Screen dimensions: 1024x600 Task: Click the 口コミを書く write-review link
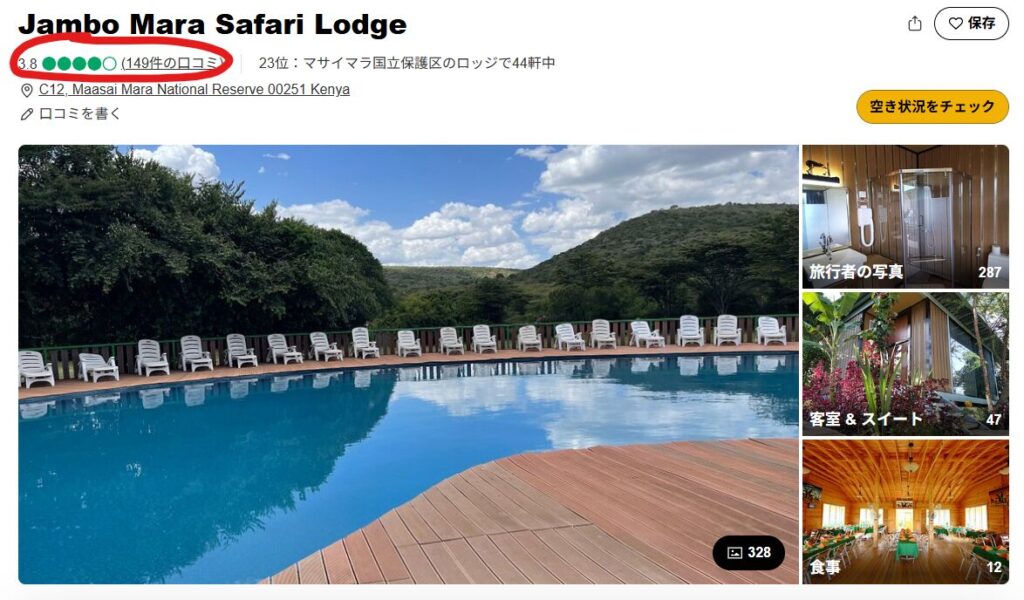80,114
